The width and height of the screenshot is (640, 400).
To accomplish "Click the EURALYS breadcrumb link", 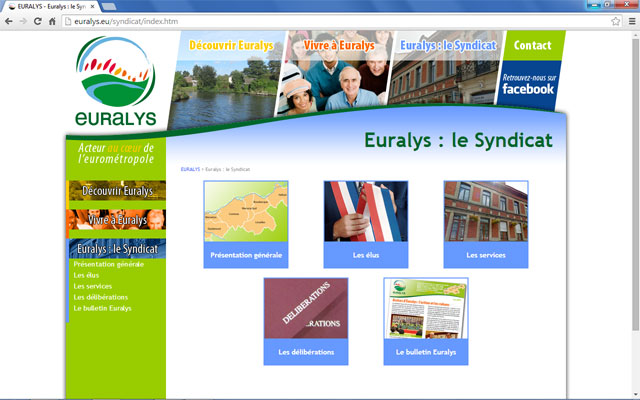I will point(190,169).
